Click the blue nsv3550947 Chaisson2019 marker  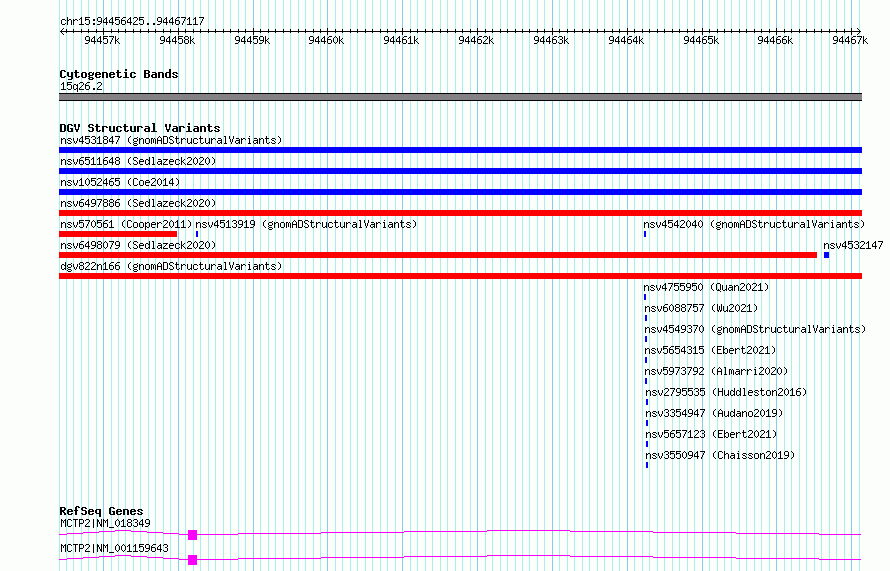click(x=646, y=465)
